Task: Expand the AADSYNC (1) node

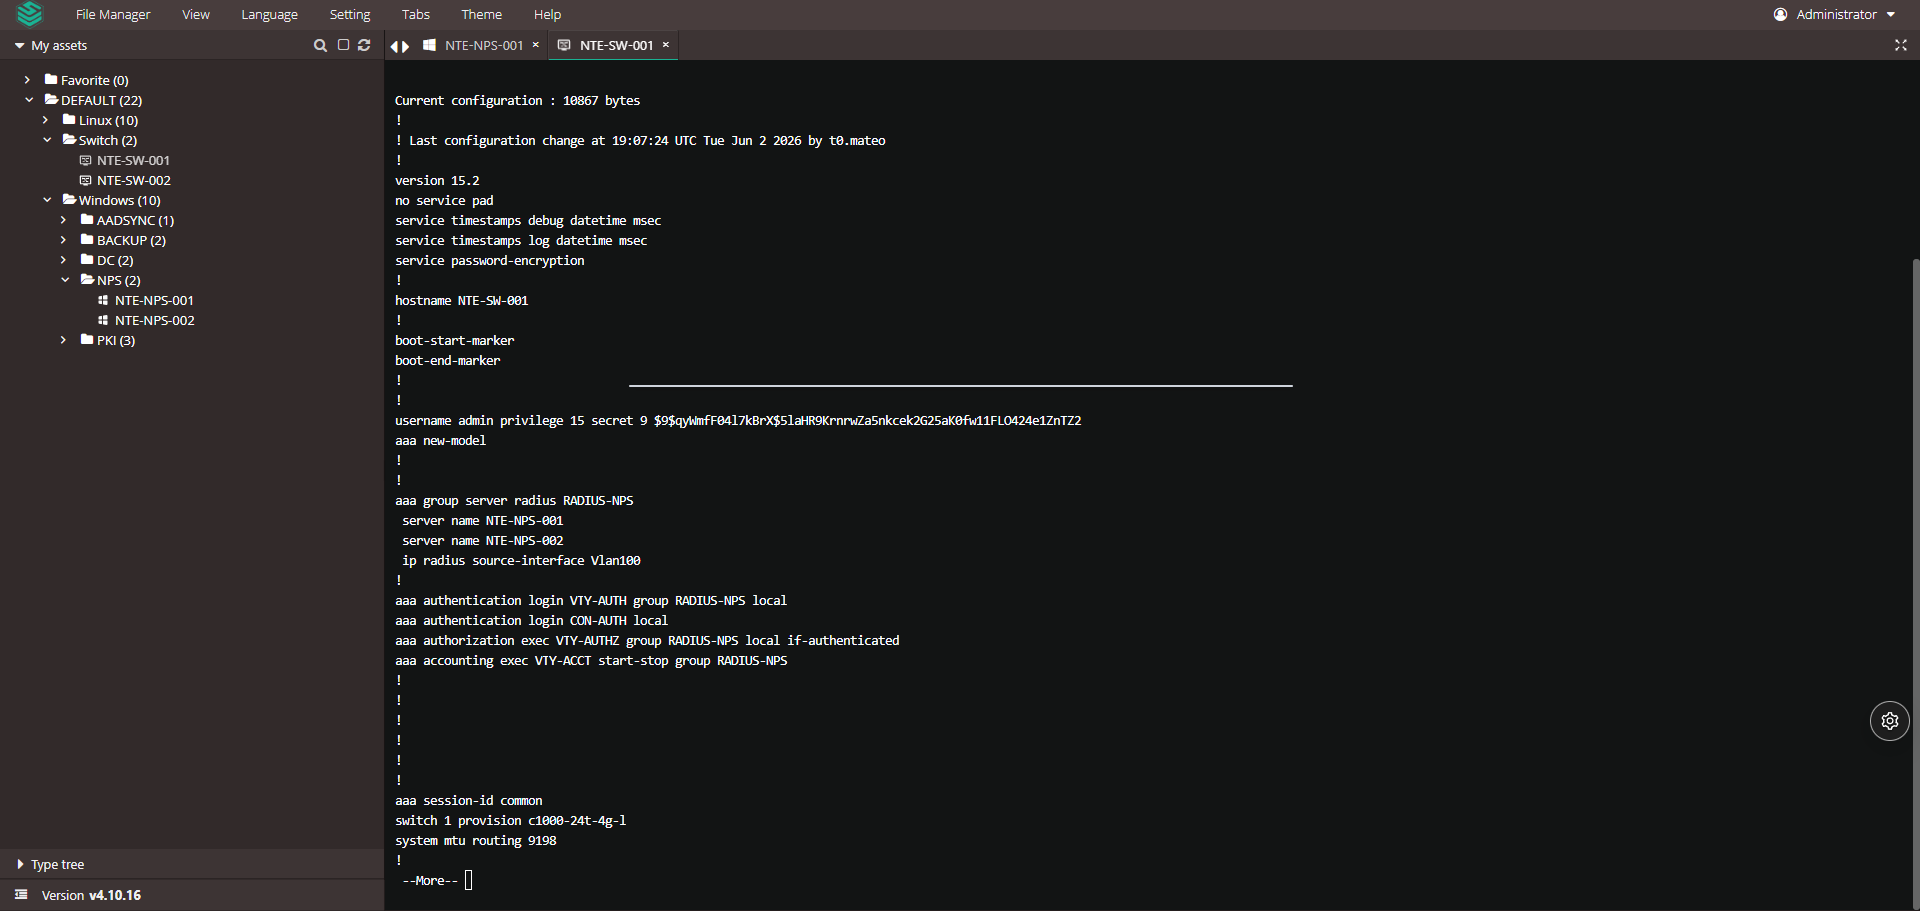Action: coord(64,220)
